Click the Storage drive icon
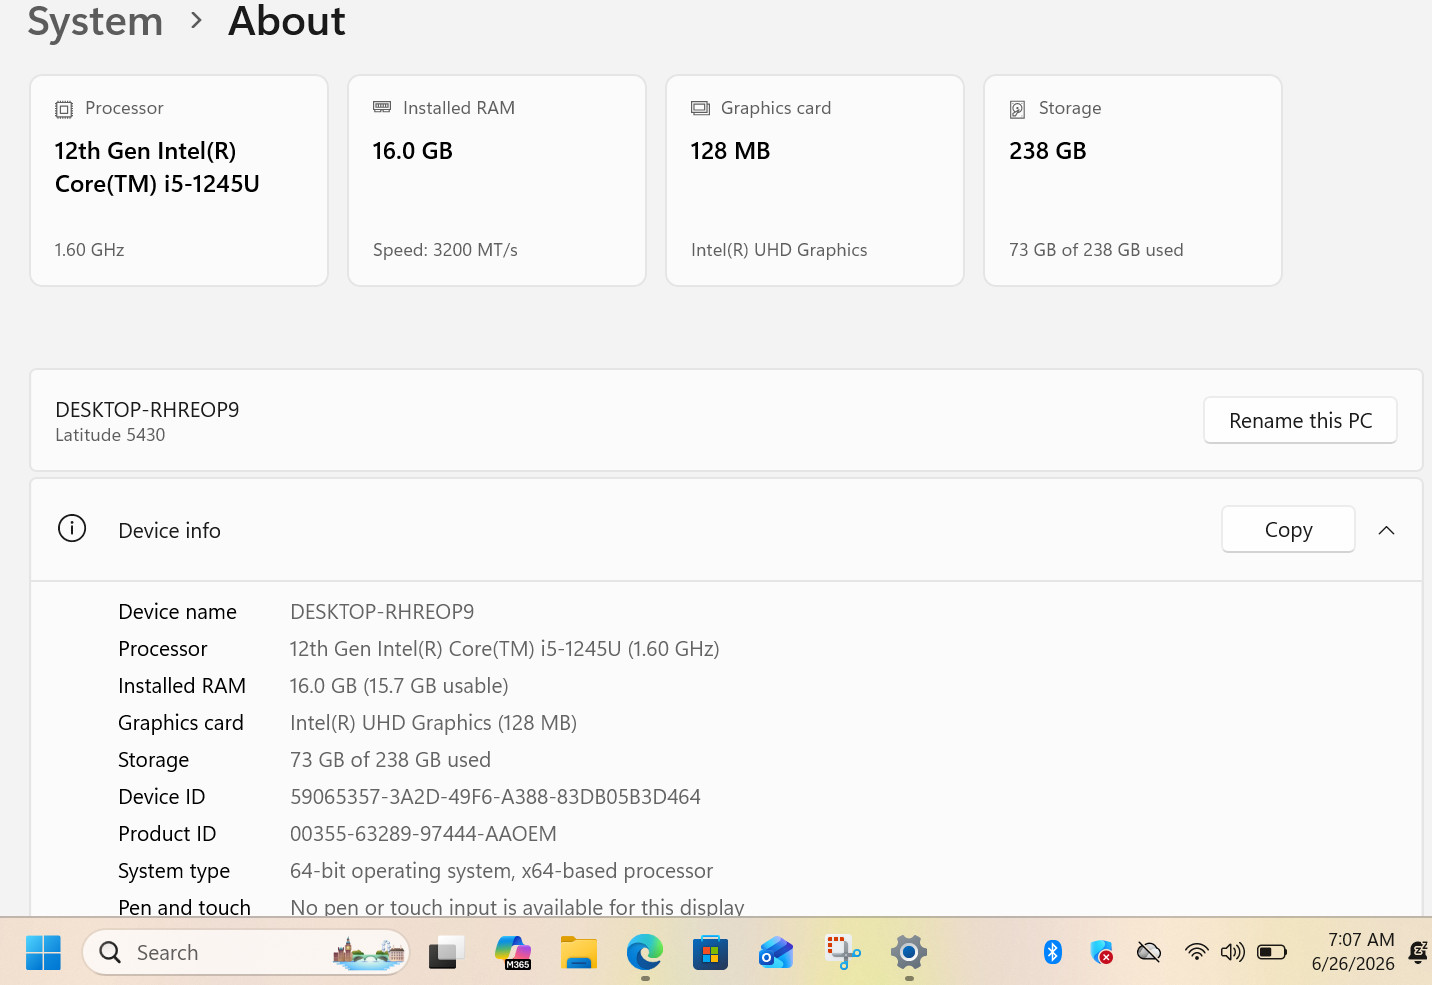The width and height of the screenshot is (1432, 985). pos(1017,109)
